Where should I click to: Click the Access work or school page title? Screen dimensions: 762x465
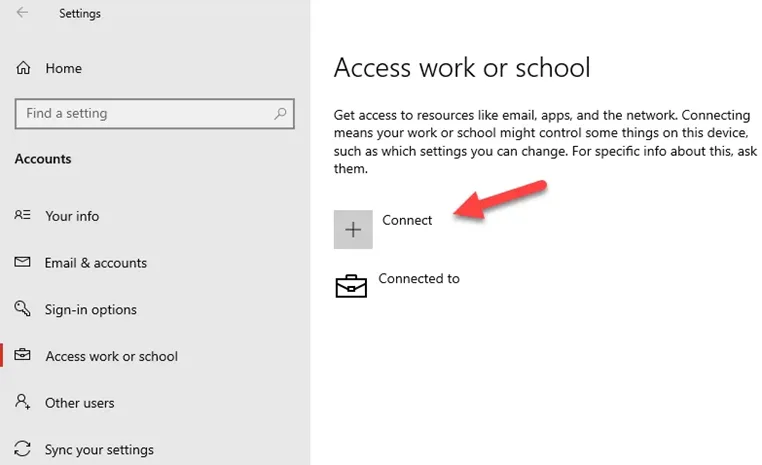(462, 67)
